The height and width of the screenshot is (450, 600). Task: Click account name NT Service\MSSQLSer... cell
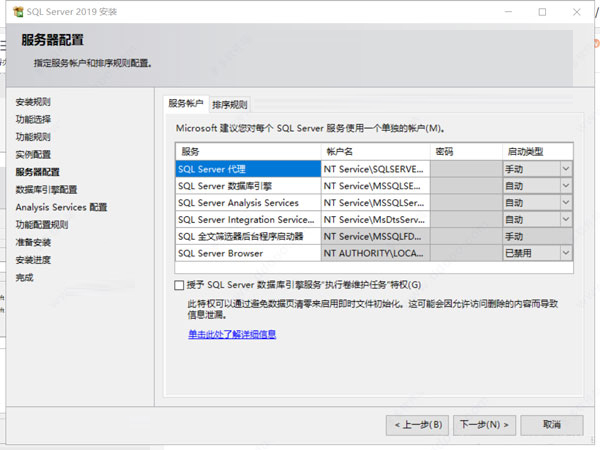click(x=375, y=203)
